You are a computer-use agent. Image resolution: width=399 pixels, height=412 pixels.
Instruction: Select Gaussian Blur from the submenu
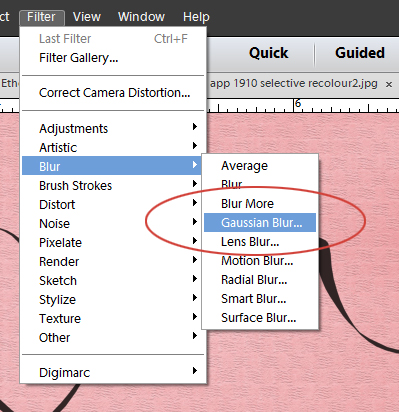(x=260, y=222)
